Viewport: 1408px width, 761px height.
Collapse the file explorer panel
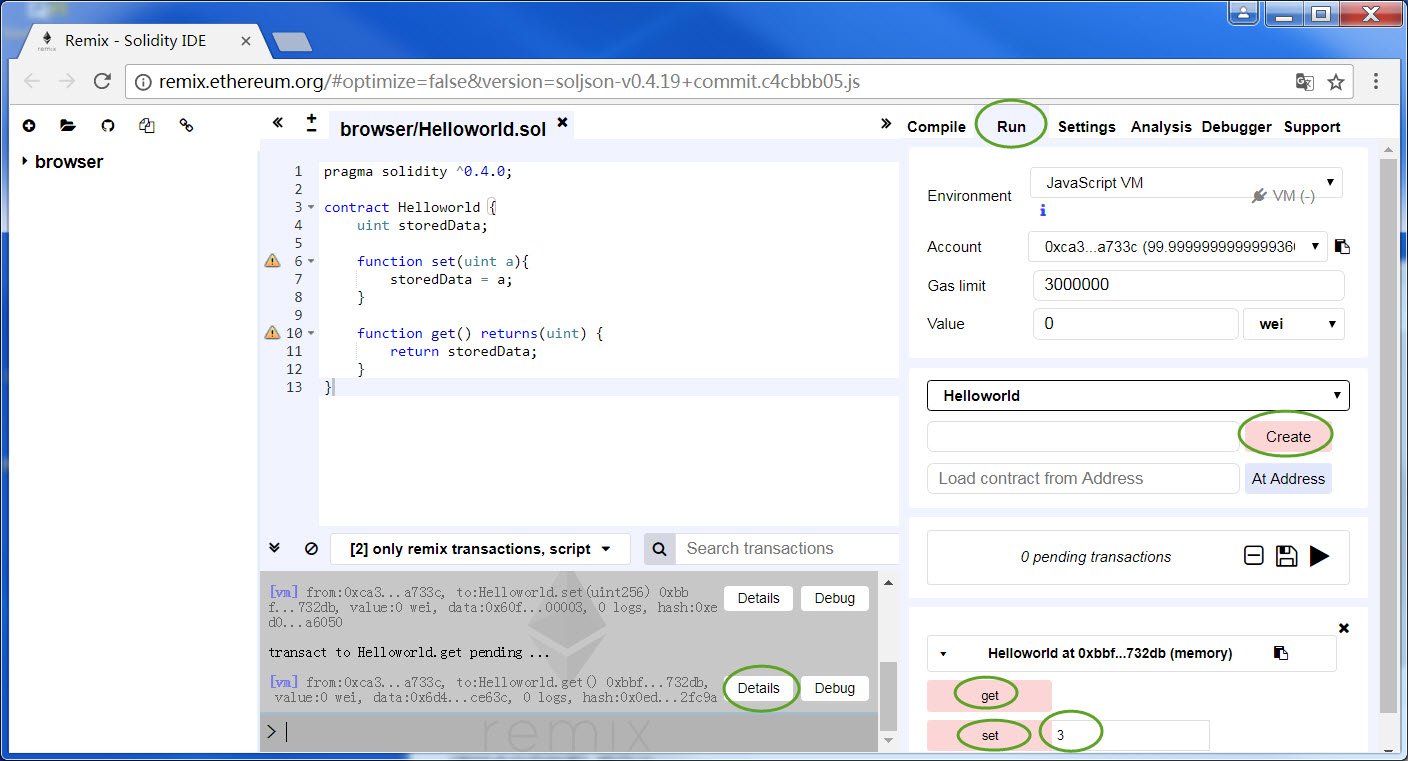tap(278, 122)
